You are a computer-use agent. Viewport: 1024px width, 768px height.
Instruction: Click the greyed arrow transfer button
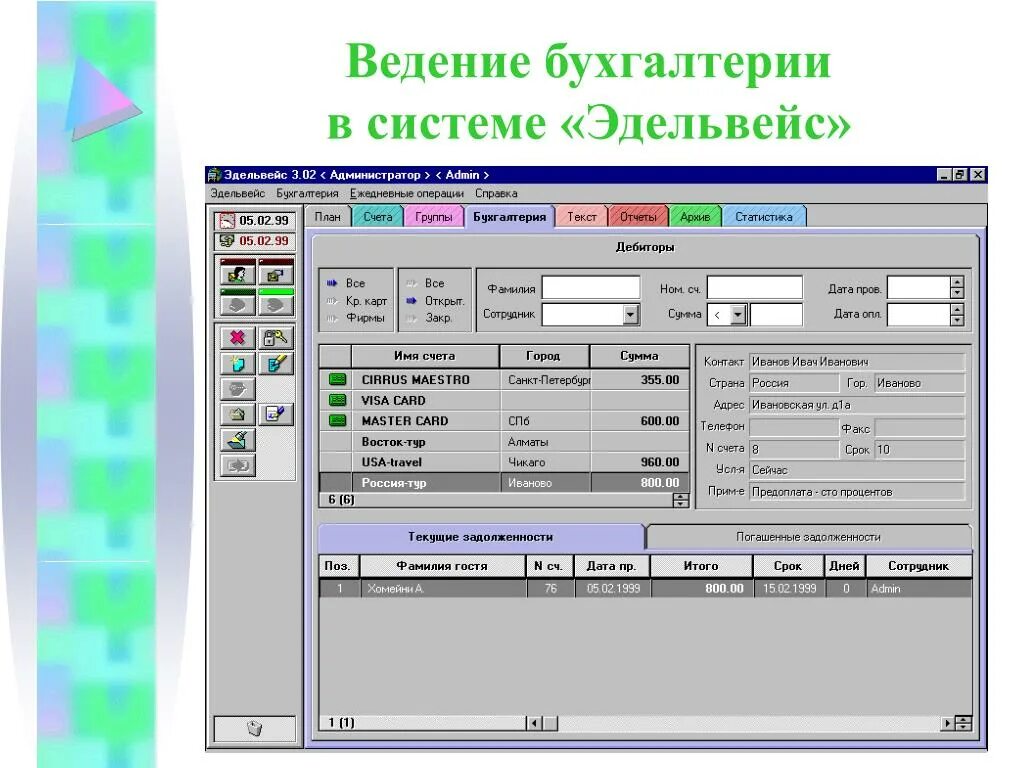click(238, 465)
